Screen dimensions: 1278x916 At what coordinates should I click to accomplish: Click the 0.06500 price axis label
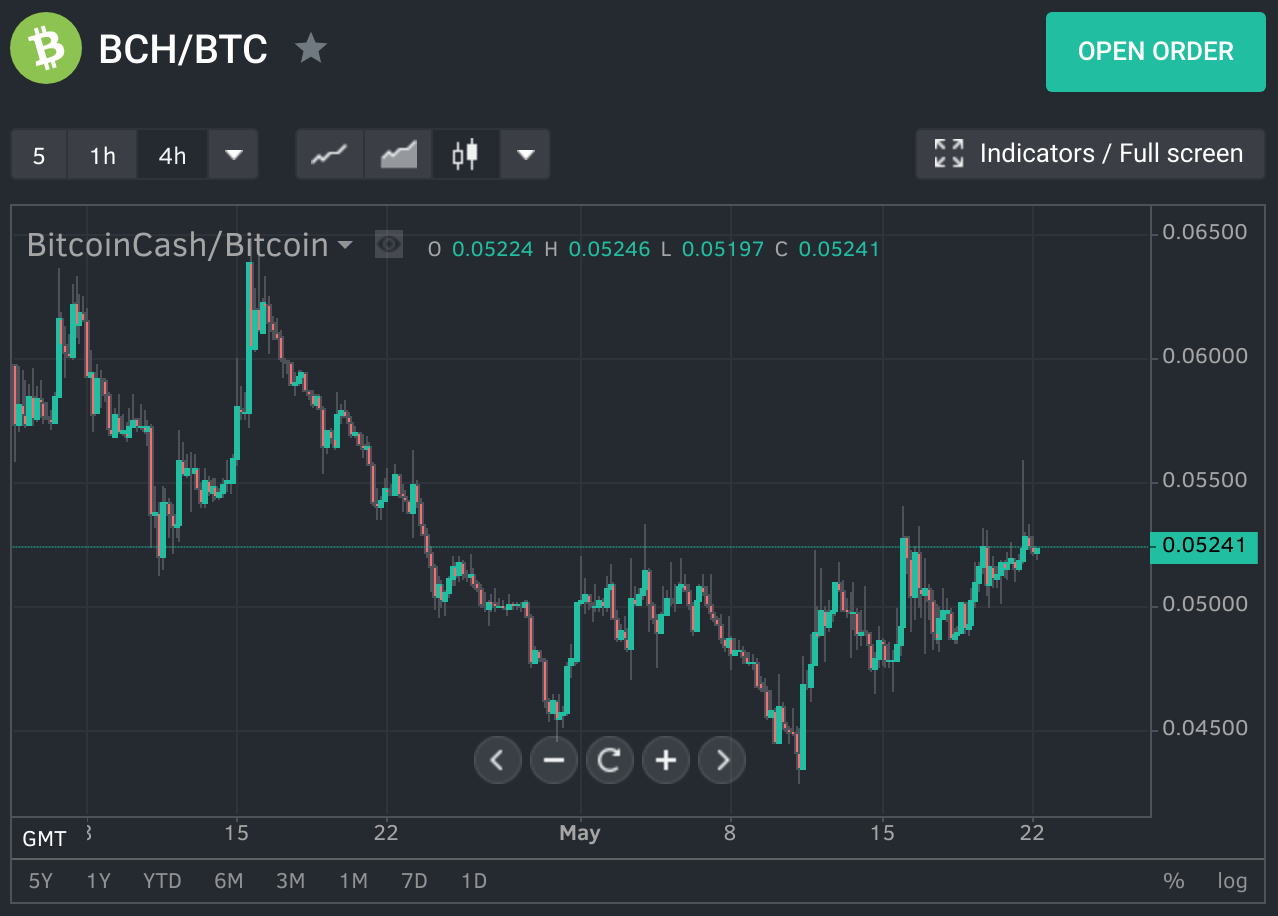pos(1205,232)
